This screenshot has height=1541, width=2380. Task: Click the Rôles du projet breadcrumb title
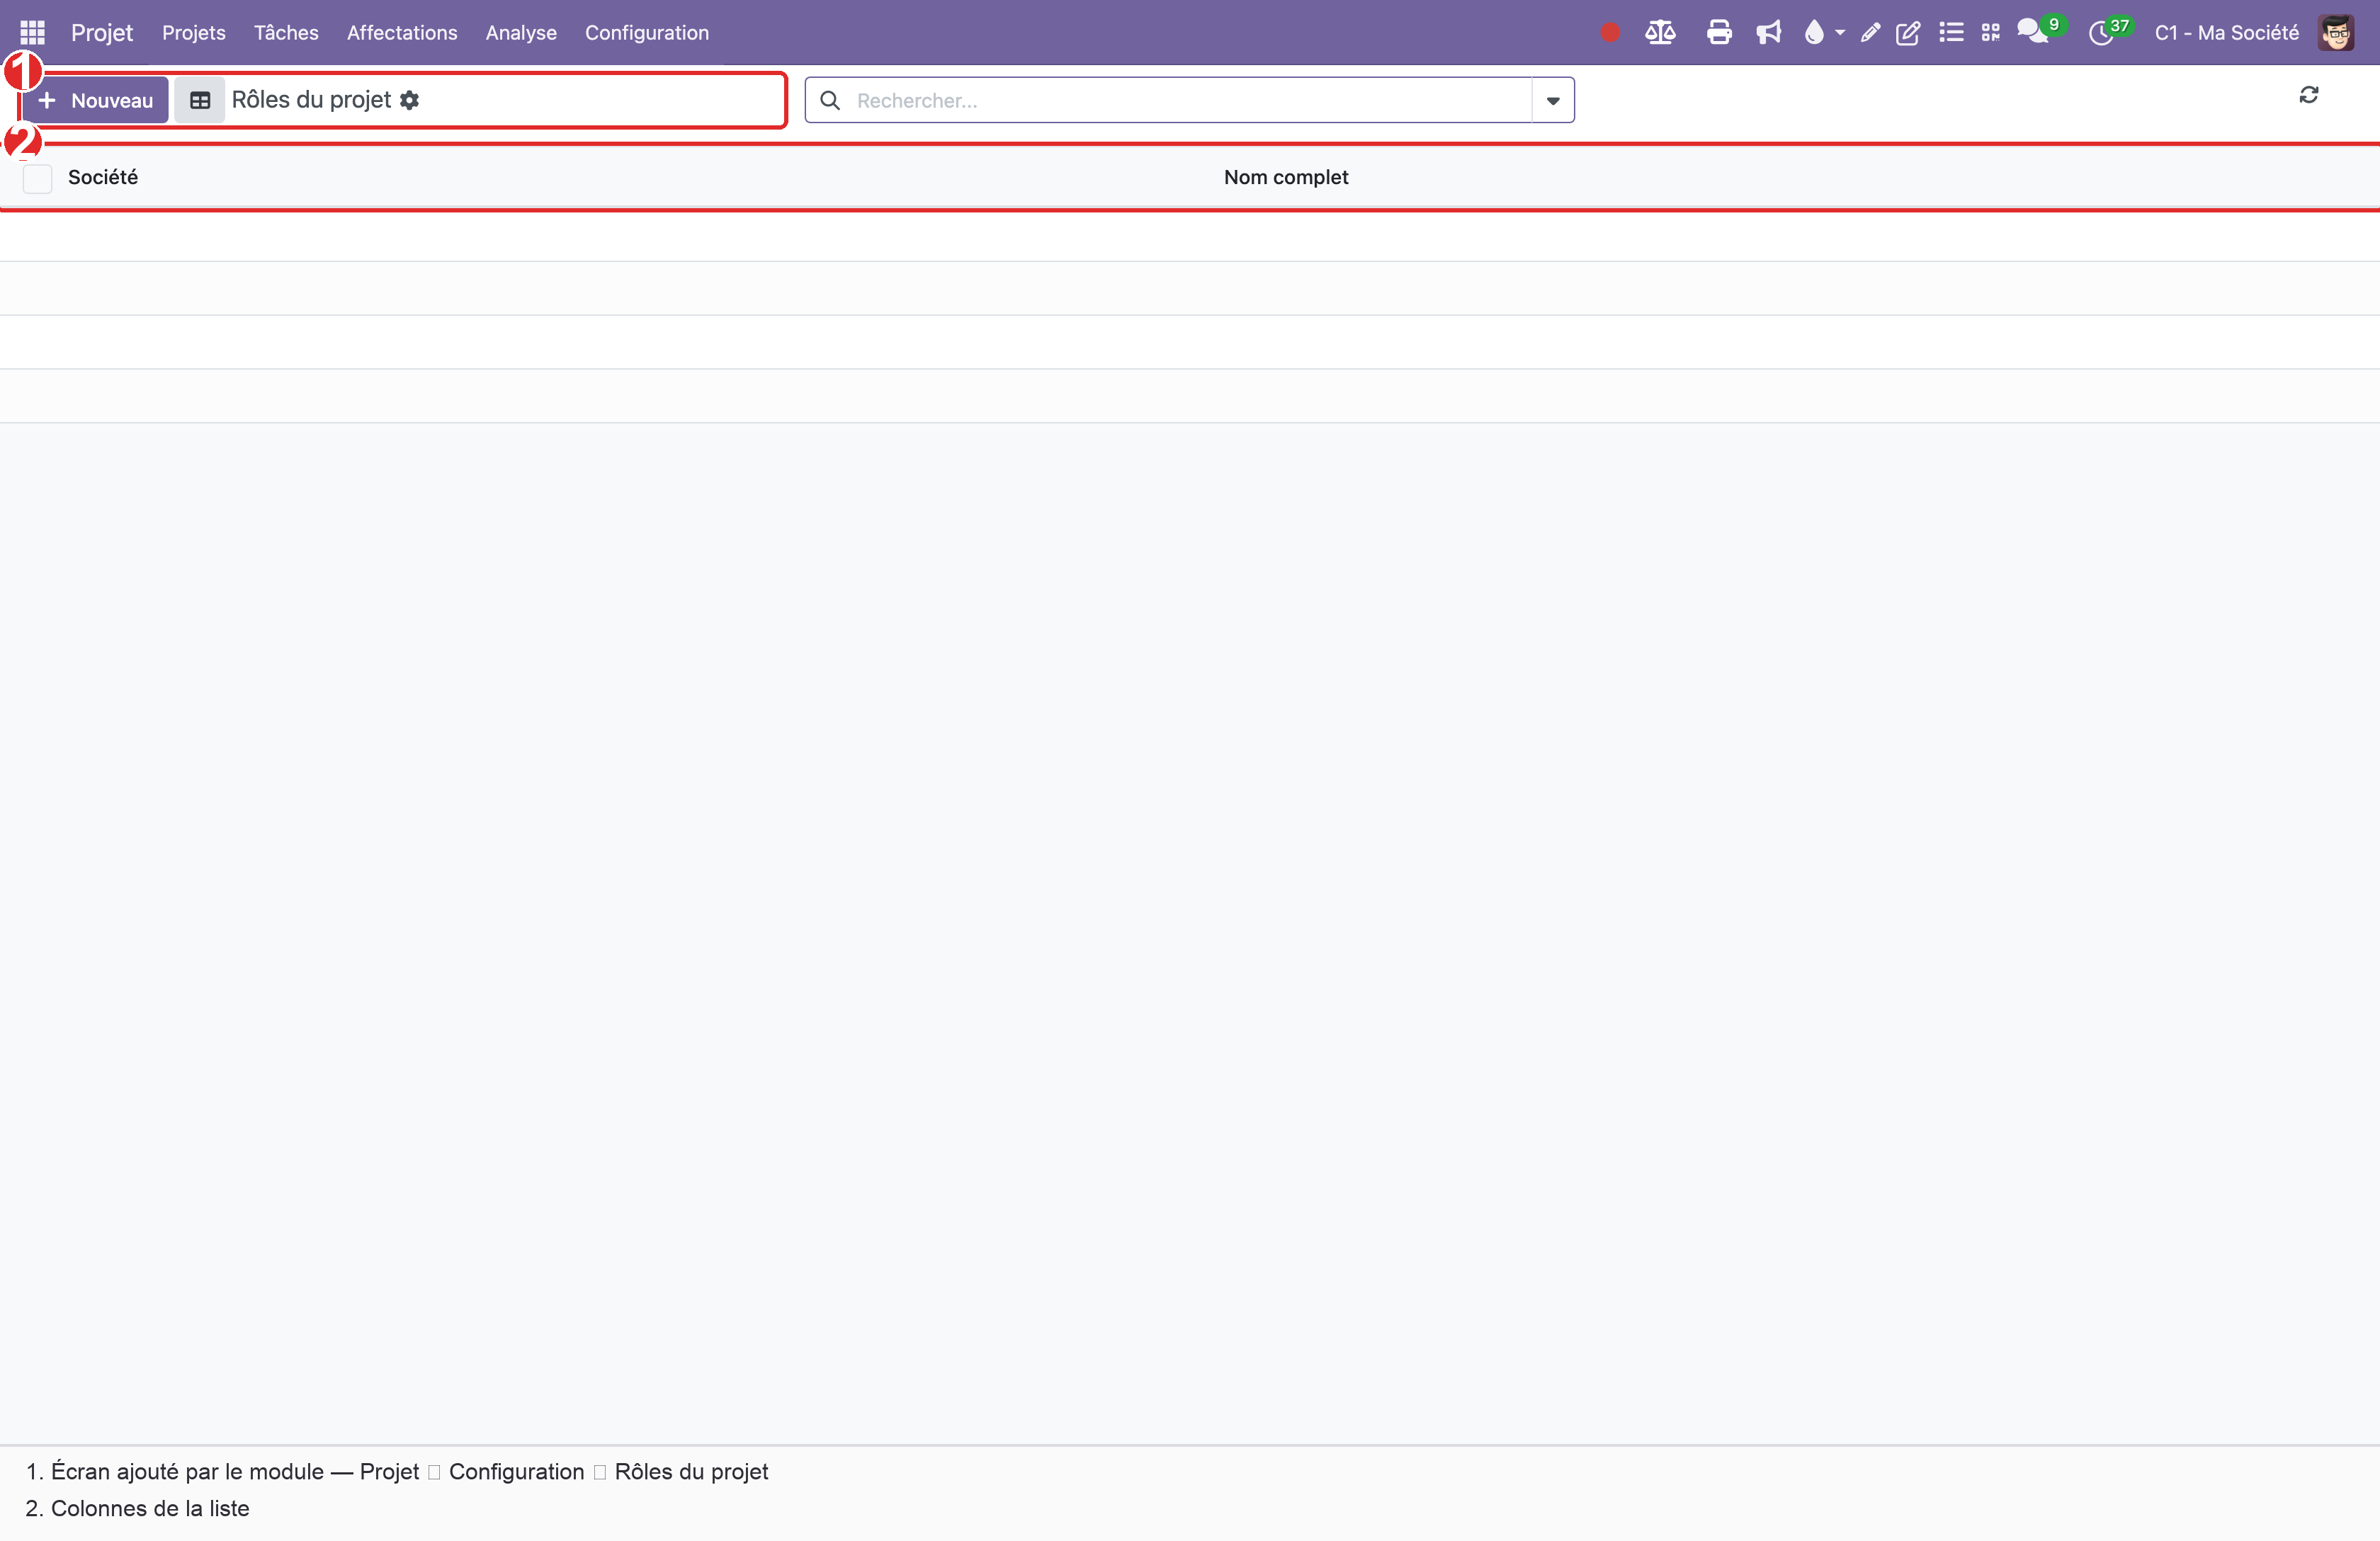(x=311, y=100)
